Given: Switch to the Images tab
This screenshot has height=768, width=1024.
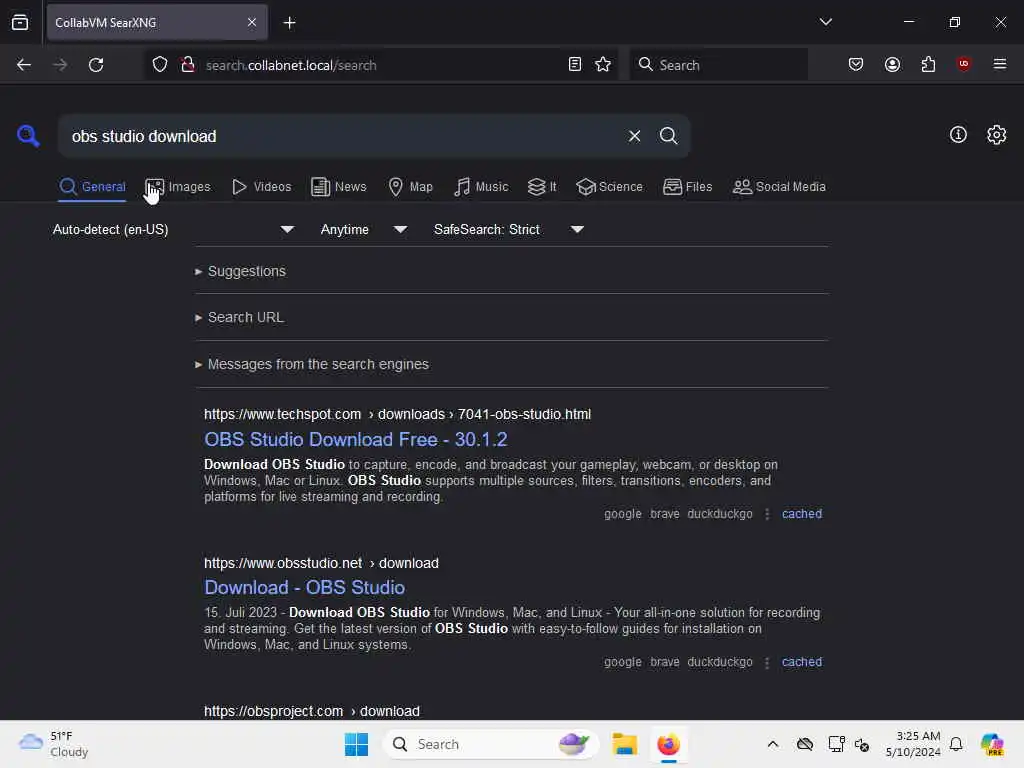Looking at the screenshot, I should click(178, 187).
